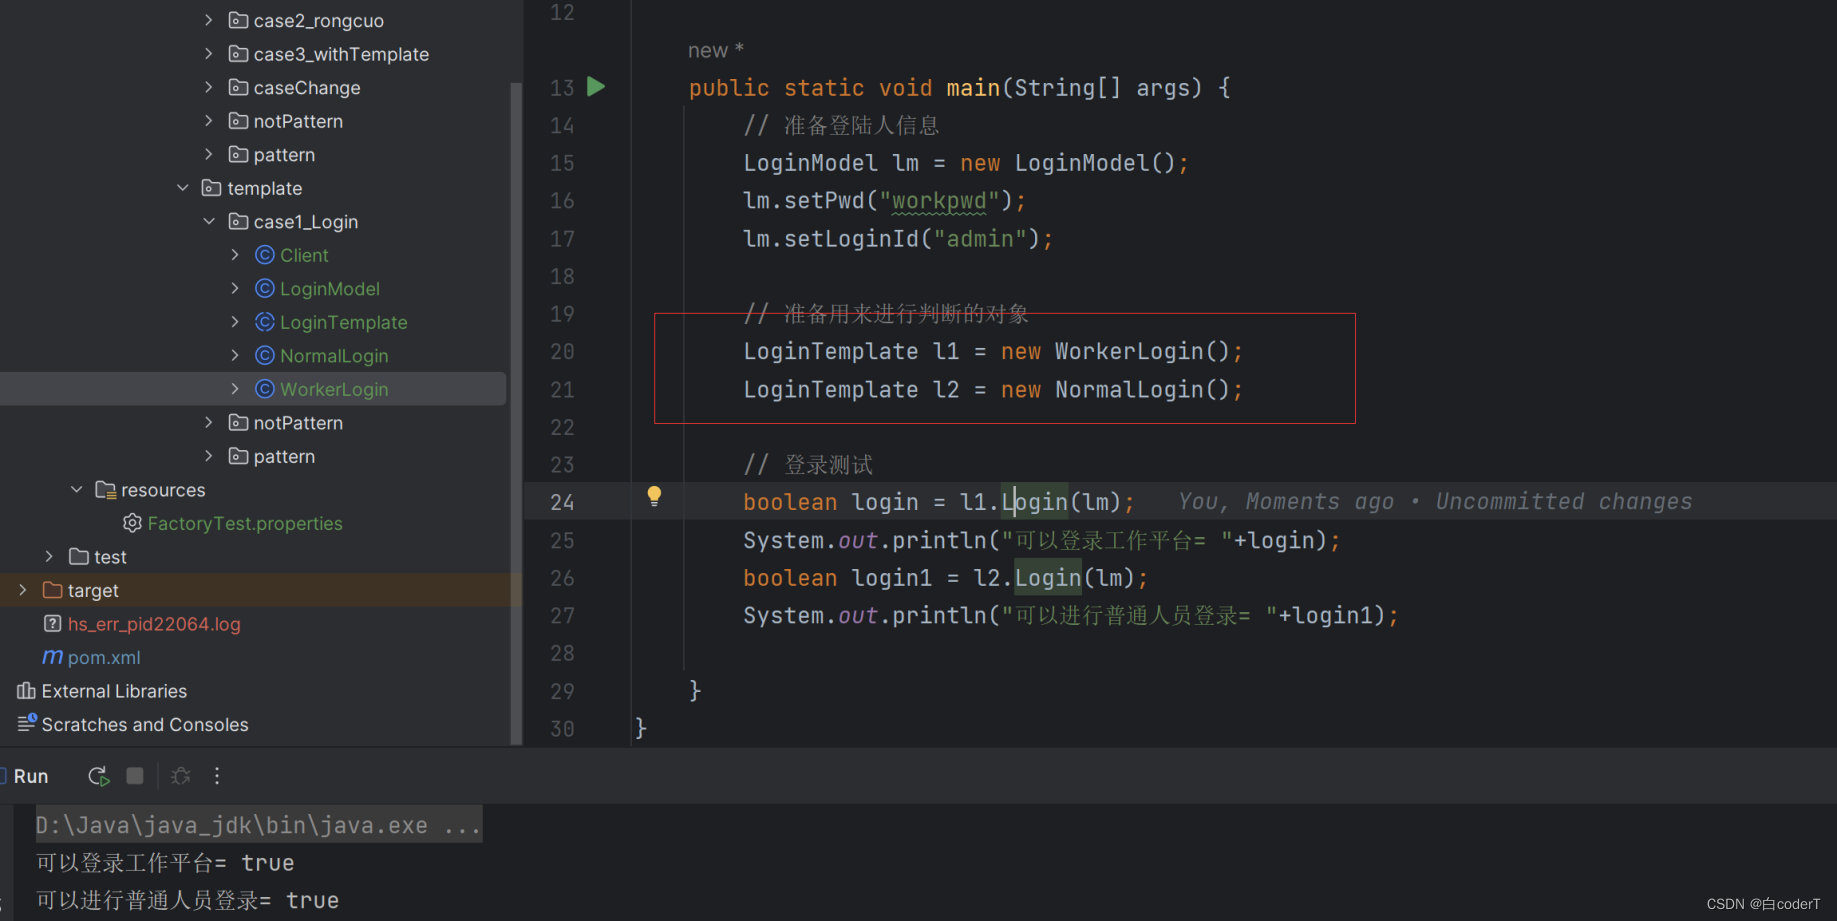This screenshot has height=921, width=1837.
Task: Expand the target folder
Action: click(x=22, y=590)
